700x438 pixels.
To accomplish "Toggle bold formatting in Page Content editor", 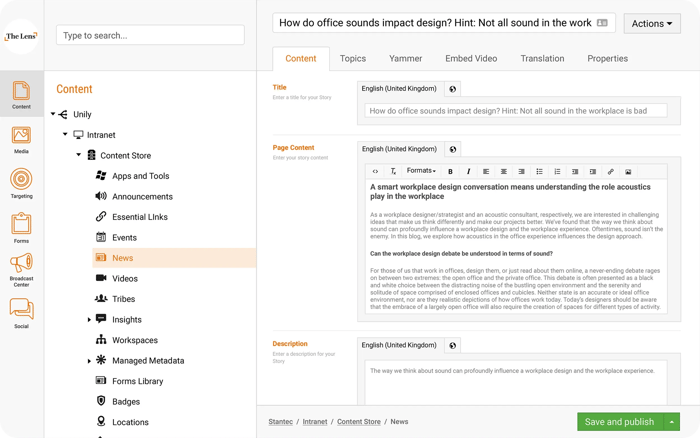I will [x=450, y=171].
